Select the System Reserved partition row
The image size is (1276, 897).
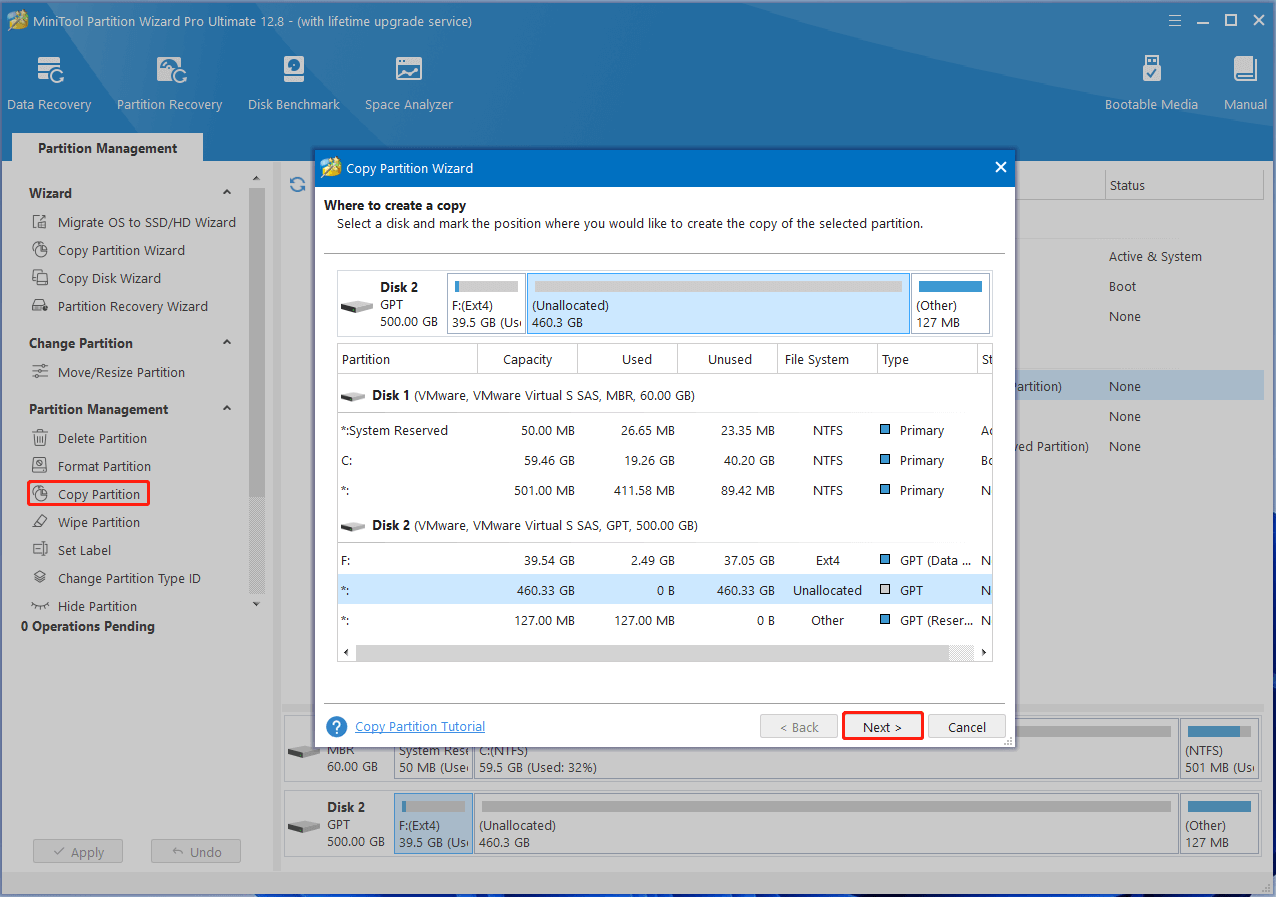(665, 430)
